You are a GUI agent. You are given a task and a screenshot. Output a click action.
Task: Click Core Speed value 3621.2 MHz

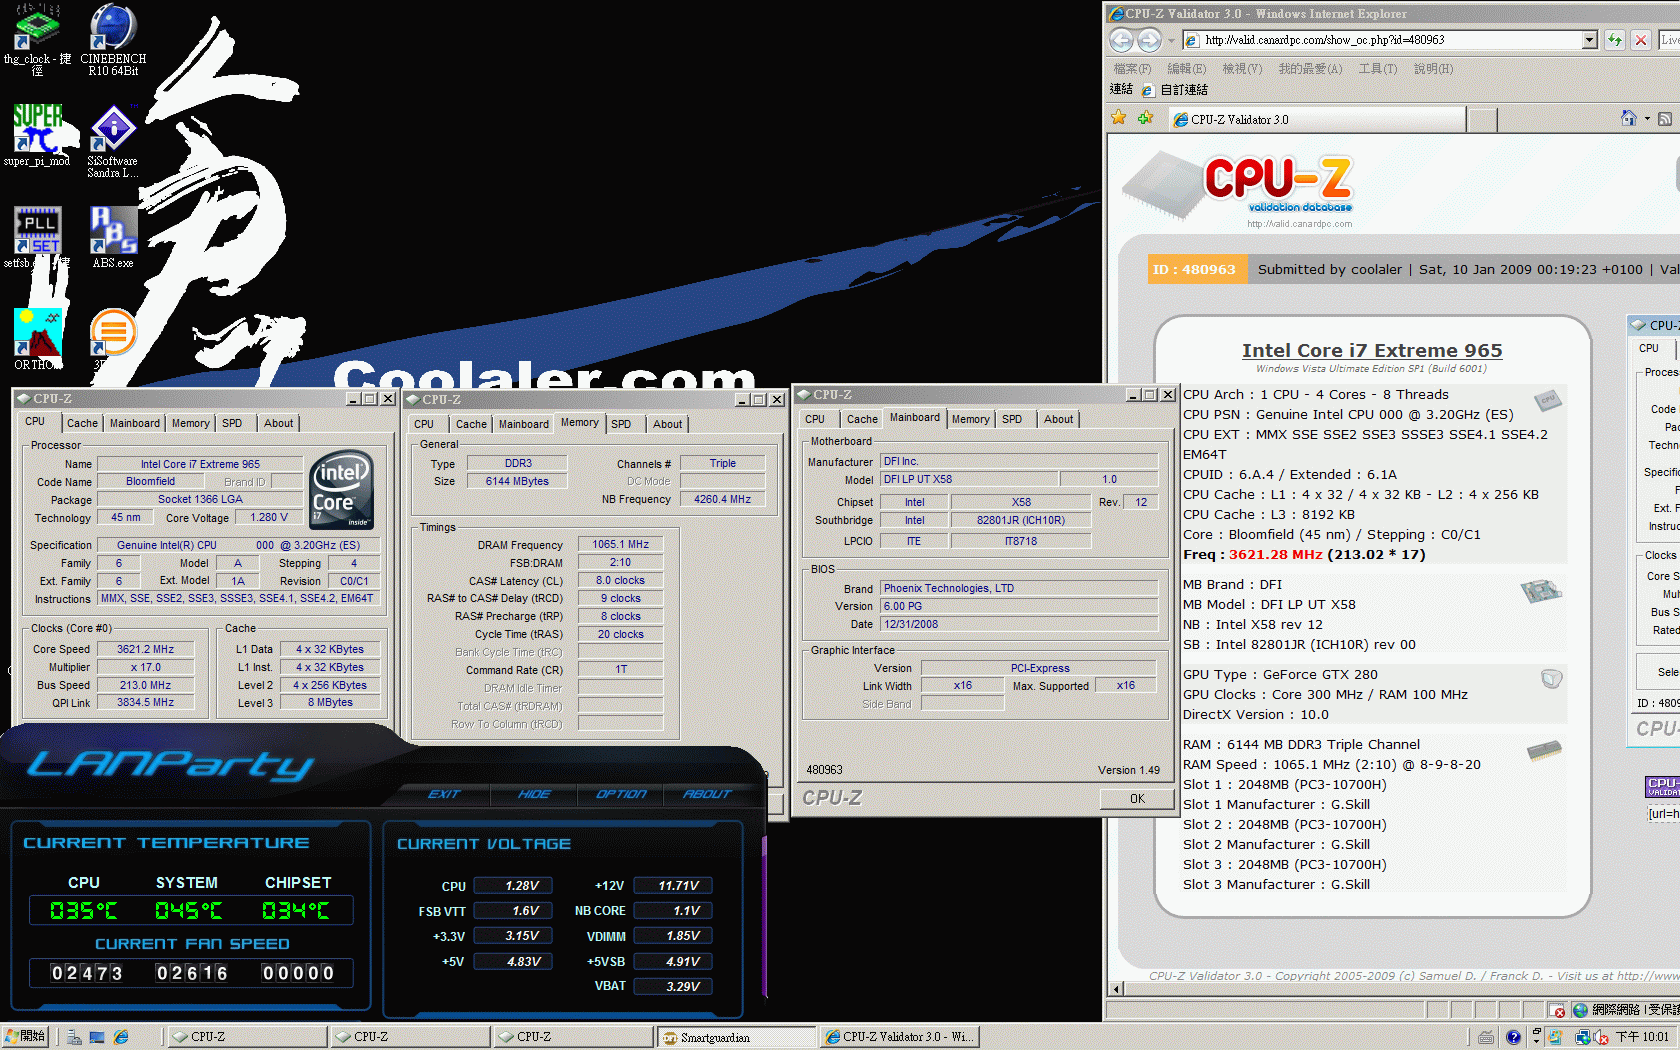point(145,649)
